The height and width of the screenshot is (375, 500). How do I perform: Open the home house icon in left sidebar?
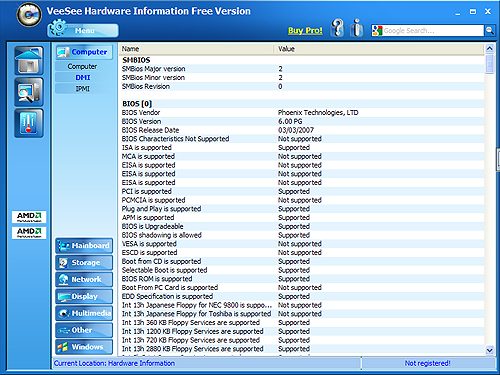[29, 60]
